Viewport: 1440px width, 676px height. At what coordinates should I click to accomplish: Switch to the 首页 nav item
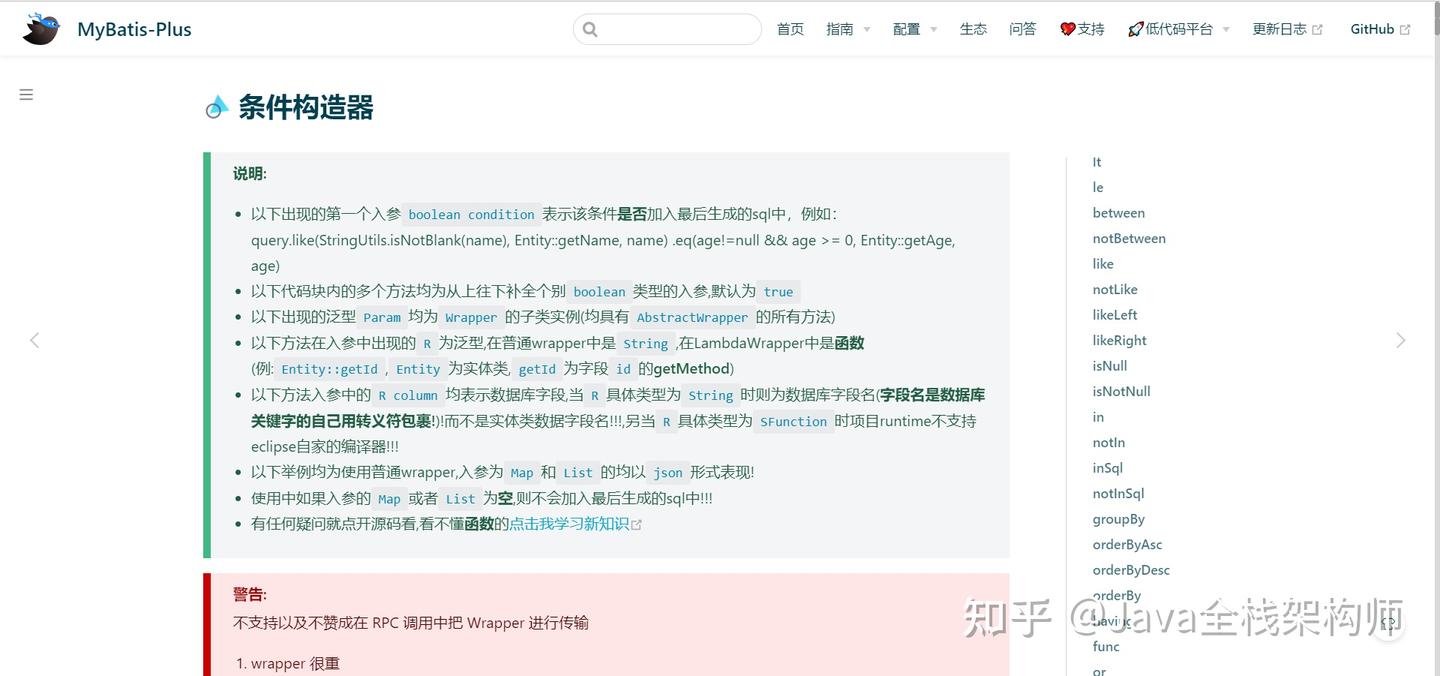(x=789, y=29)
